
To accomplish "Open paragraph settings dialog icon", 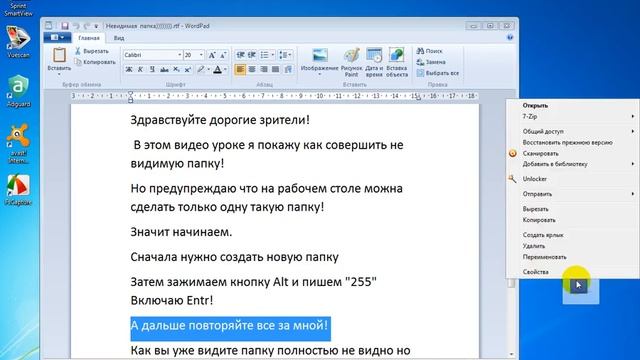I will [x=288, y=69].
